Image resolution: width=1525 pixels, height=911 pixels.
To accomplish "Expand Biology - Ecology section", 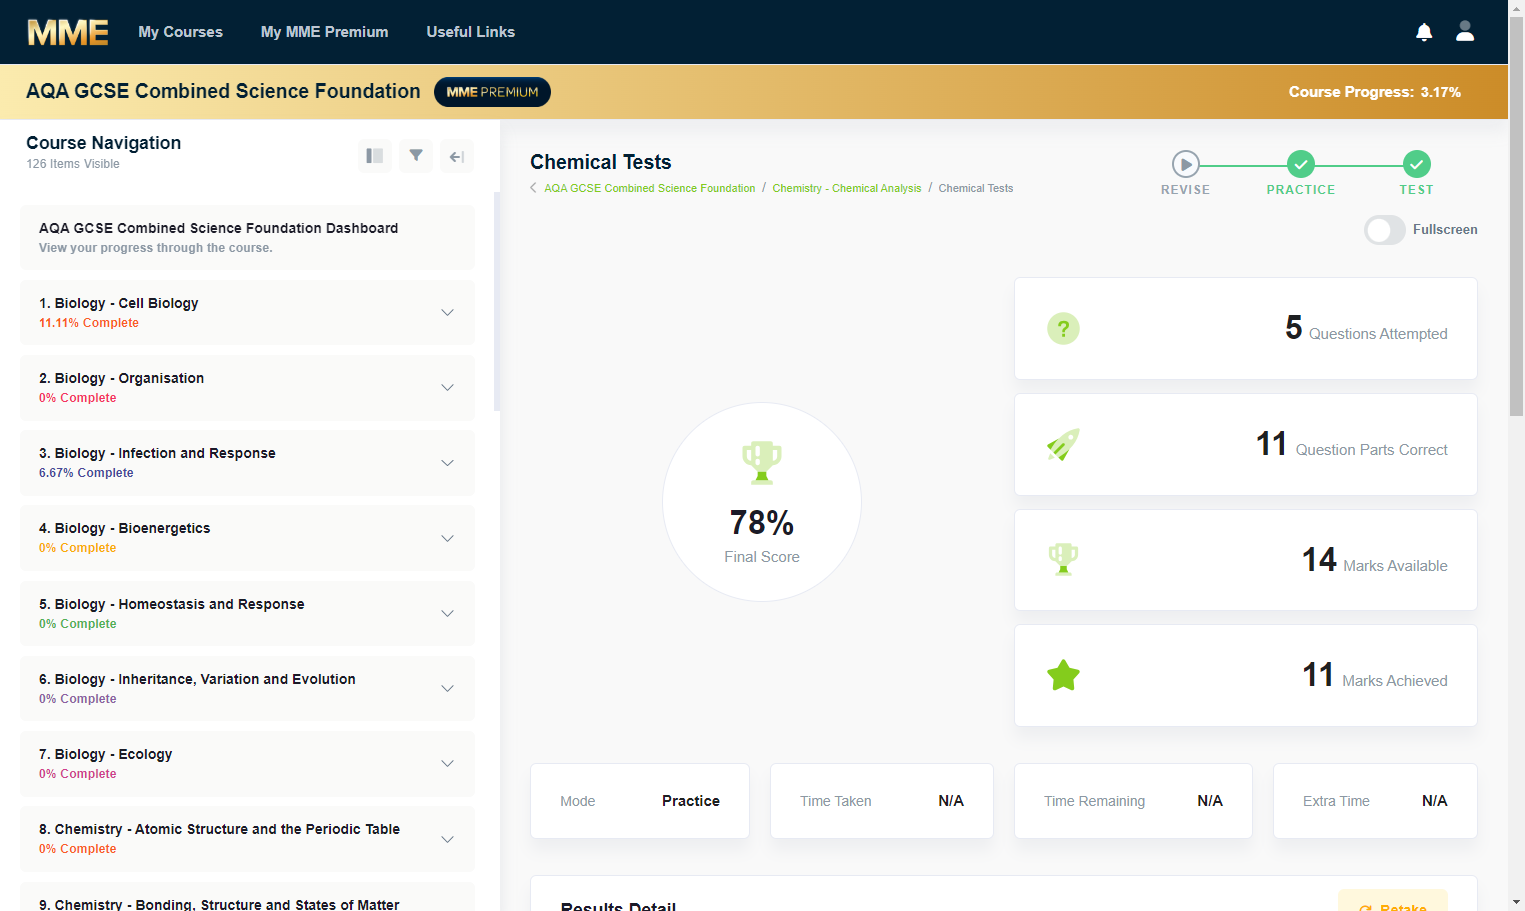I will (x=447, y=764).
